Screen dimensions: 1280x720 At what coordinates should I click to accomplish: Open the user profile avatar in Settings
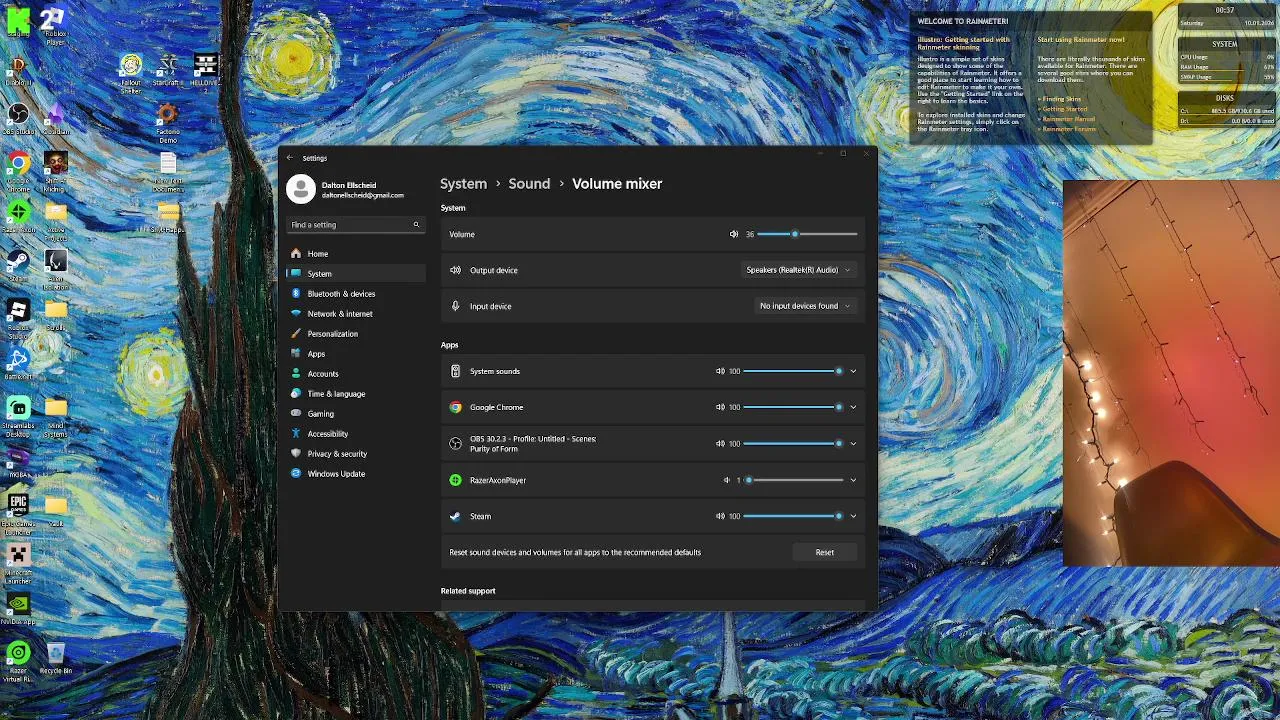pos(301,189)
